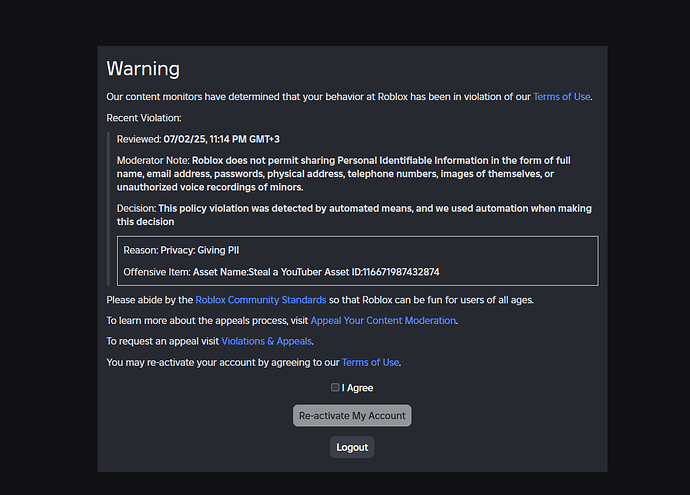The height and width of the screenshot is (495, 690).
Task: Click the Reason: Privacy: Giving PII line
Action: coord(181,250)
